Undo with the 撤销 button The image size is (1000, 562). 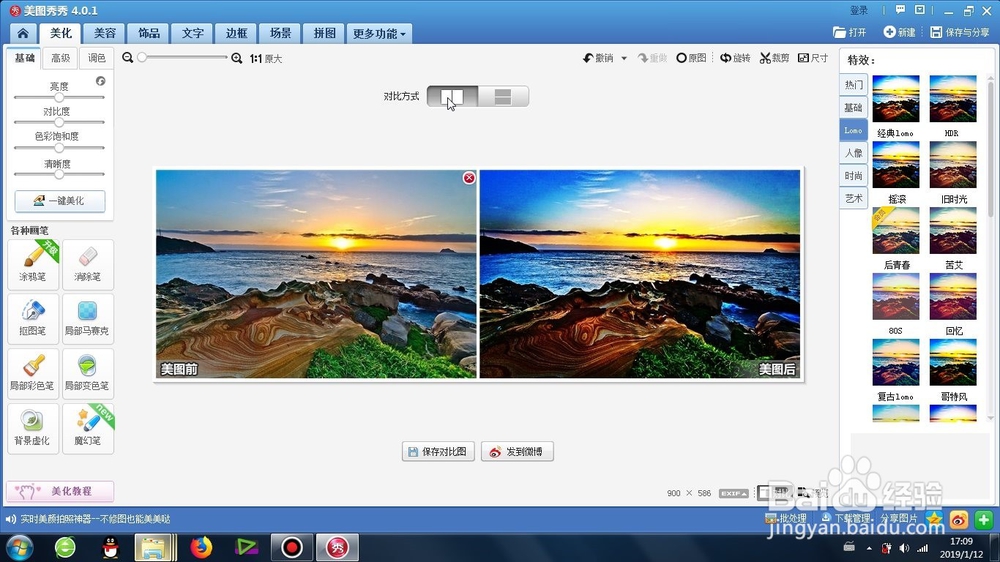[598, 58]
